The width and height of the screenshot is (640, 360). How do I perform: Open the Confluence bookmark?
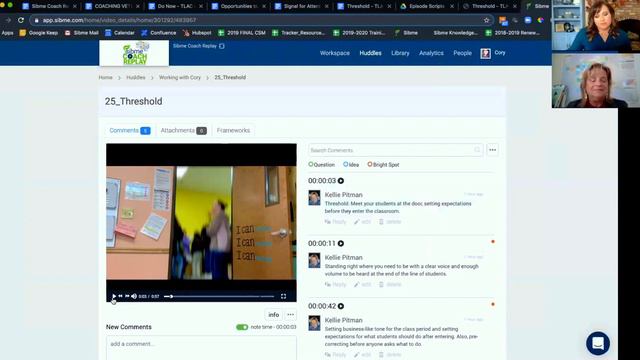point(159,33)
